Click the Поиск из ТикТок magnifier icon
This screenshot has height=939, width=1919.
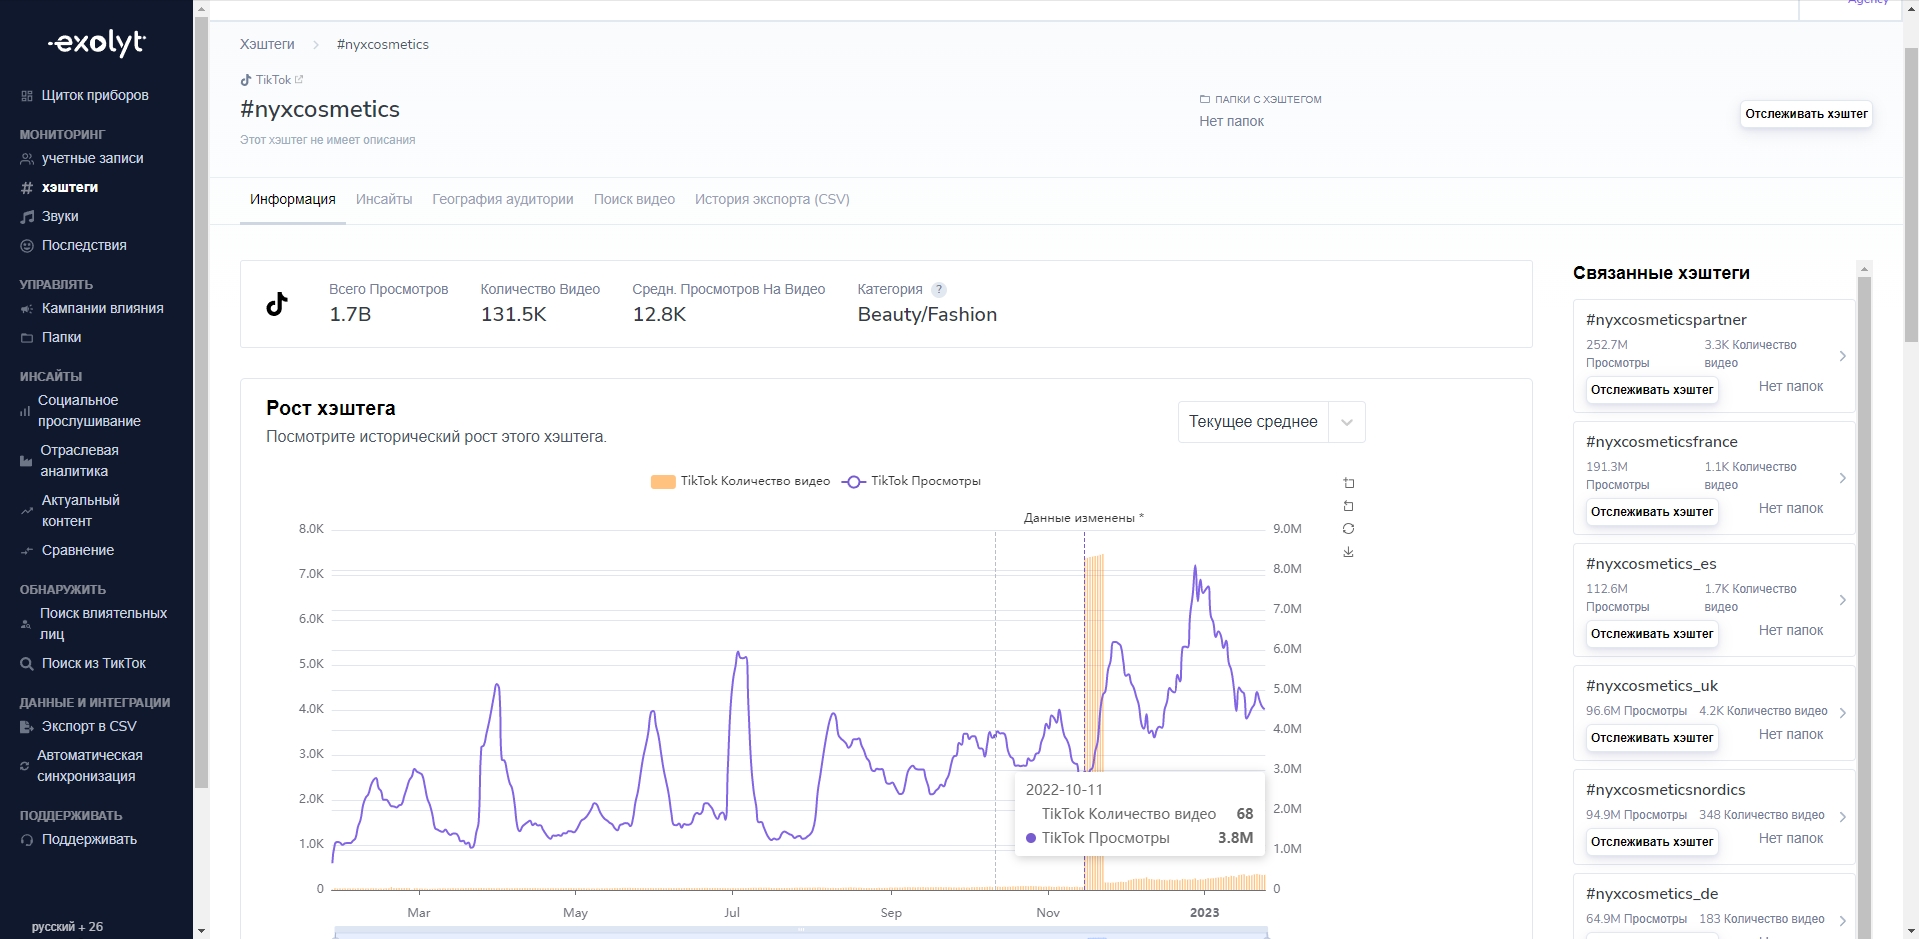pyautogui.click(x=27, y=664)
